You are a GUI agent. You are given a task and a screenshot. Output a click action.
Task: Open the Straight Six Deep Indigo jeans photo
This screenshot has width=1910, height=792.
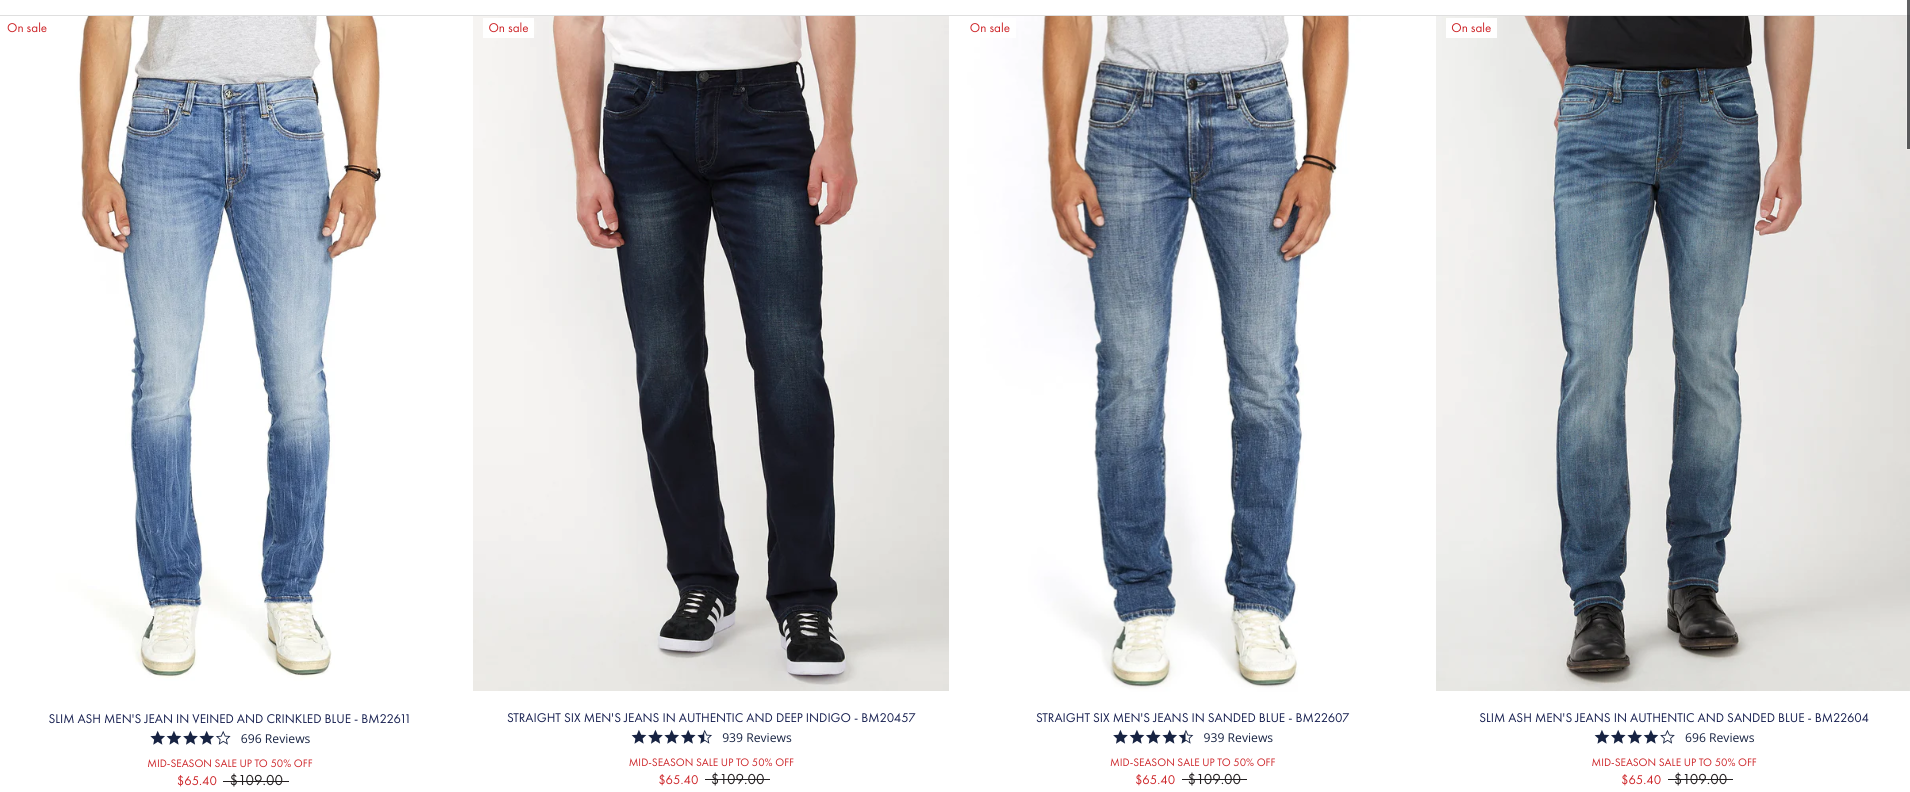click(x=711, y=353)
